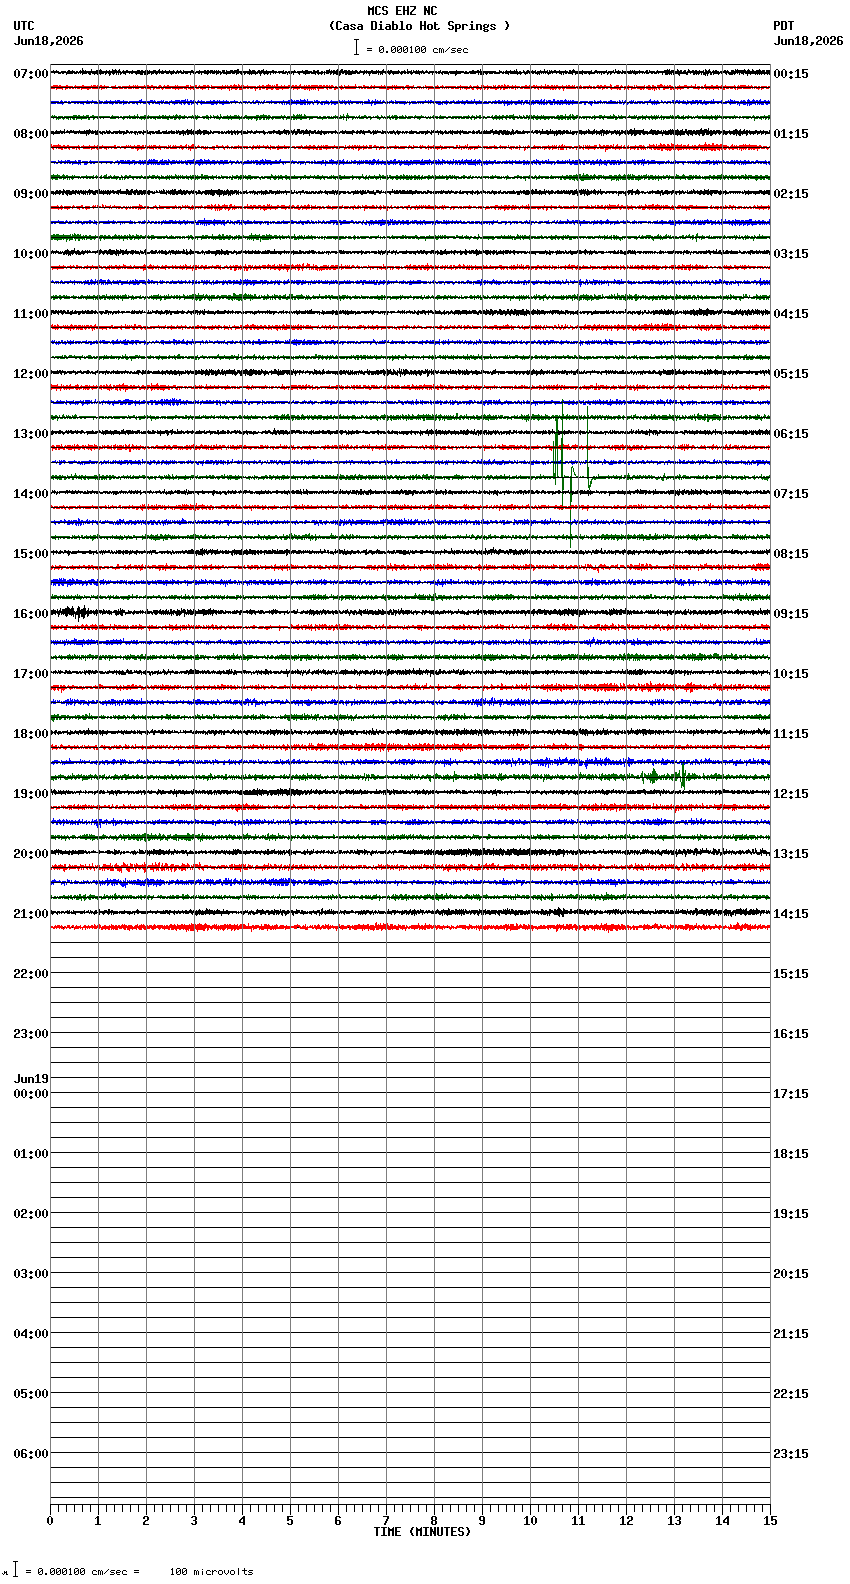Click the '19:00' UTC time label

click(x=31, y=794)
